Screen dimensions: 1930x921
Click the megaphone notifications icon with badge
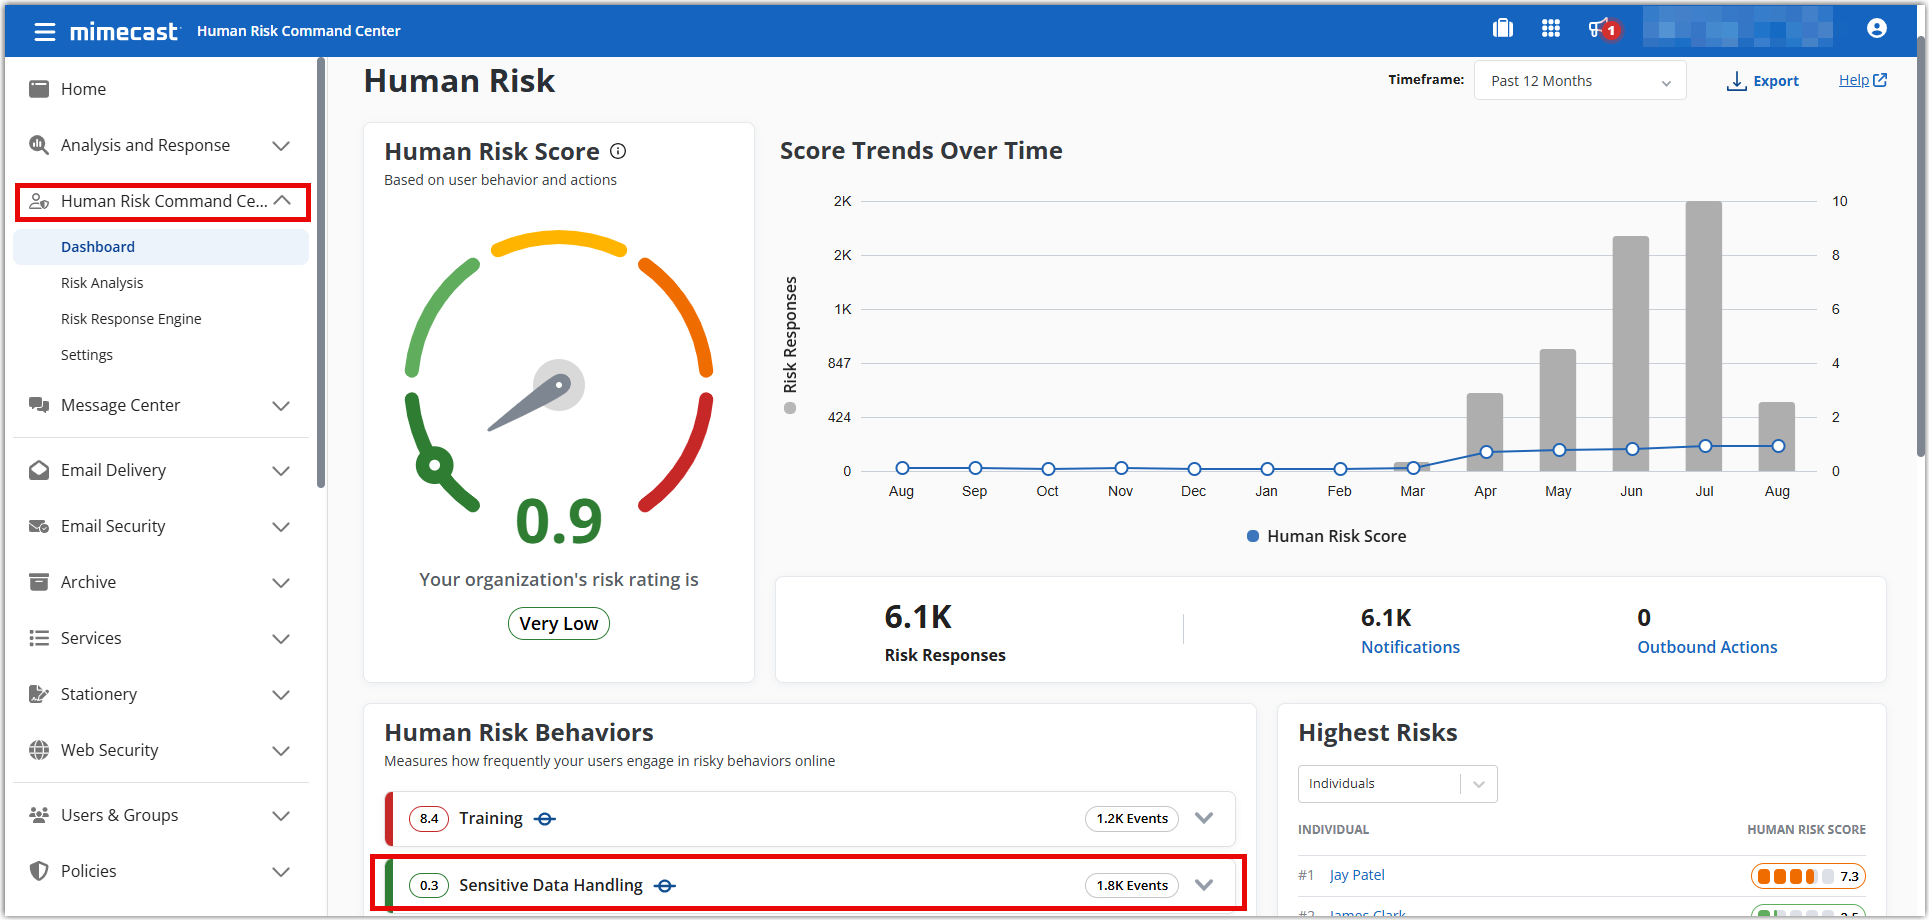click(x=1601, y=28)
